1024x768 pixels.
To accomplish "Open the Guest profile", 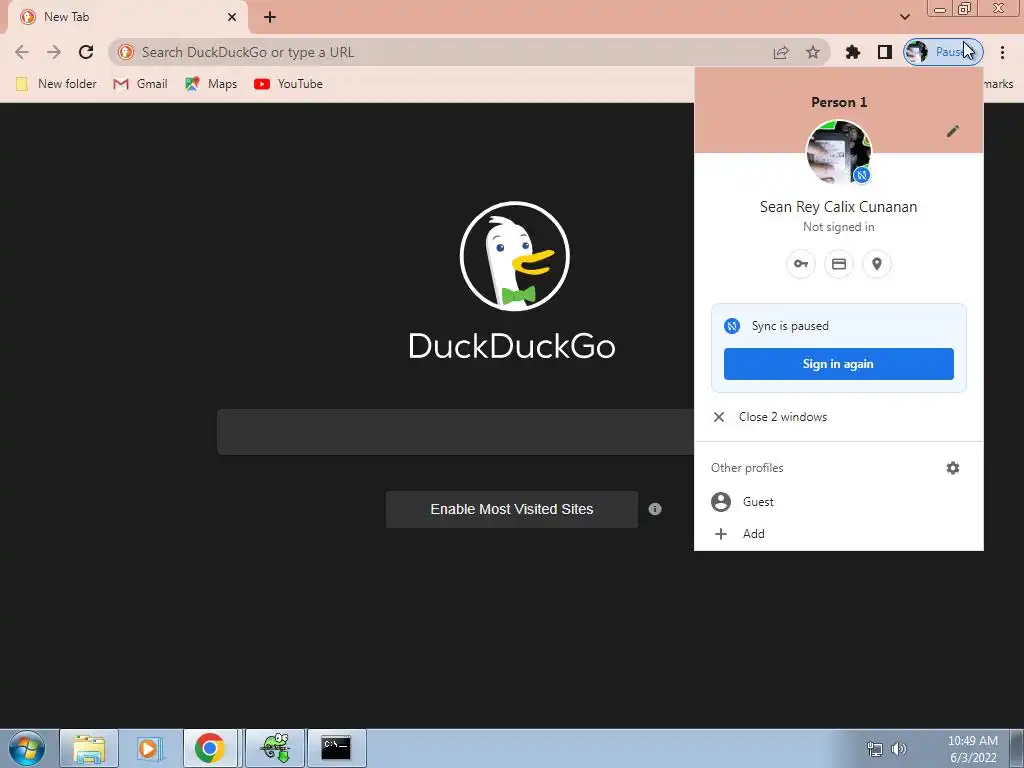I will click(x=839, y=502).
